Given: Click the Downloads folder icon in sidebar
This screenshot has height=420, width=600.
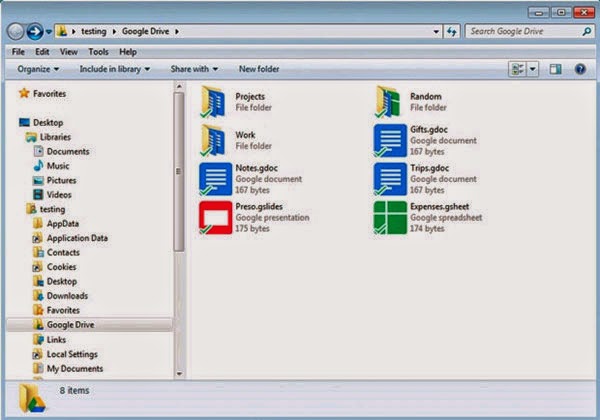Looking at the screenshot, I should [x=38, y=295].
